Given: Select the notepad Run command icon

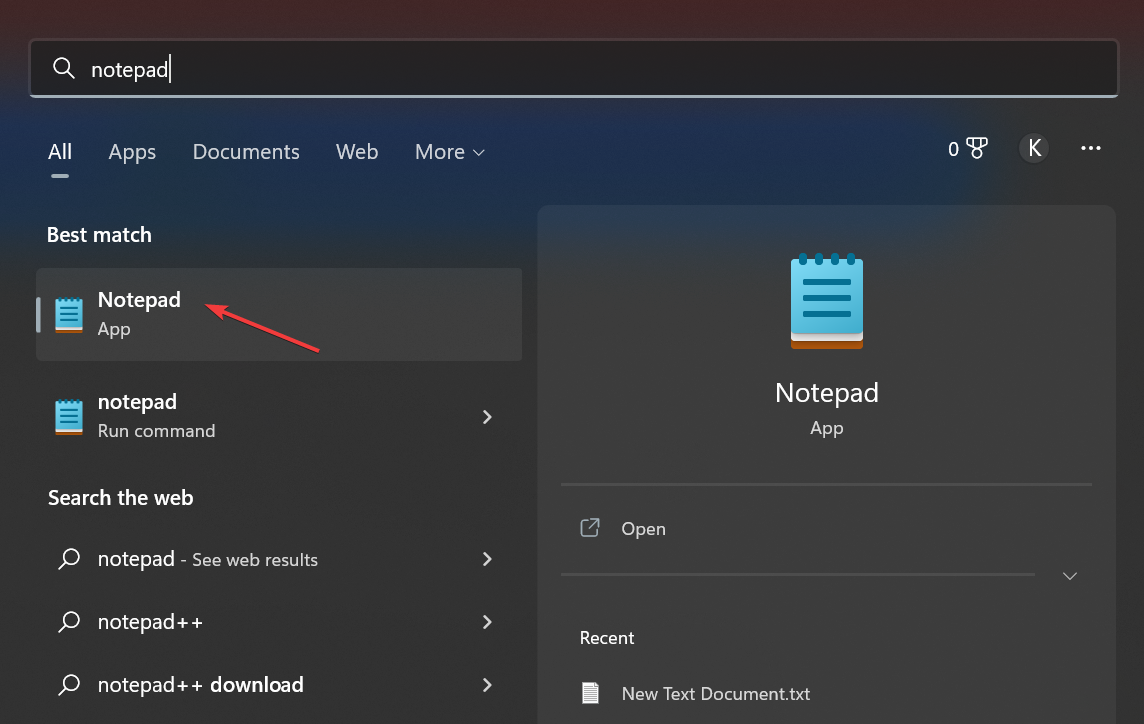Looking at the screenshot, I should pyautogui.click(x=67, y=416).
